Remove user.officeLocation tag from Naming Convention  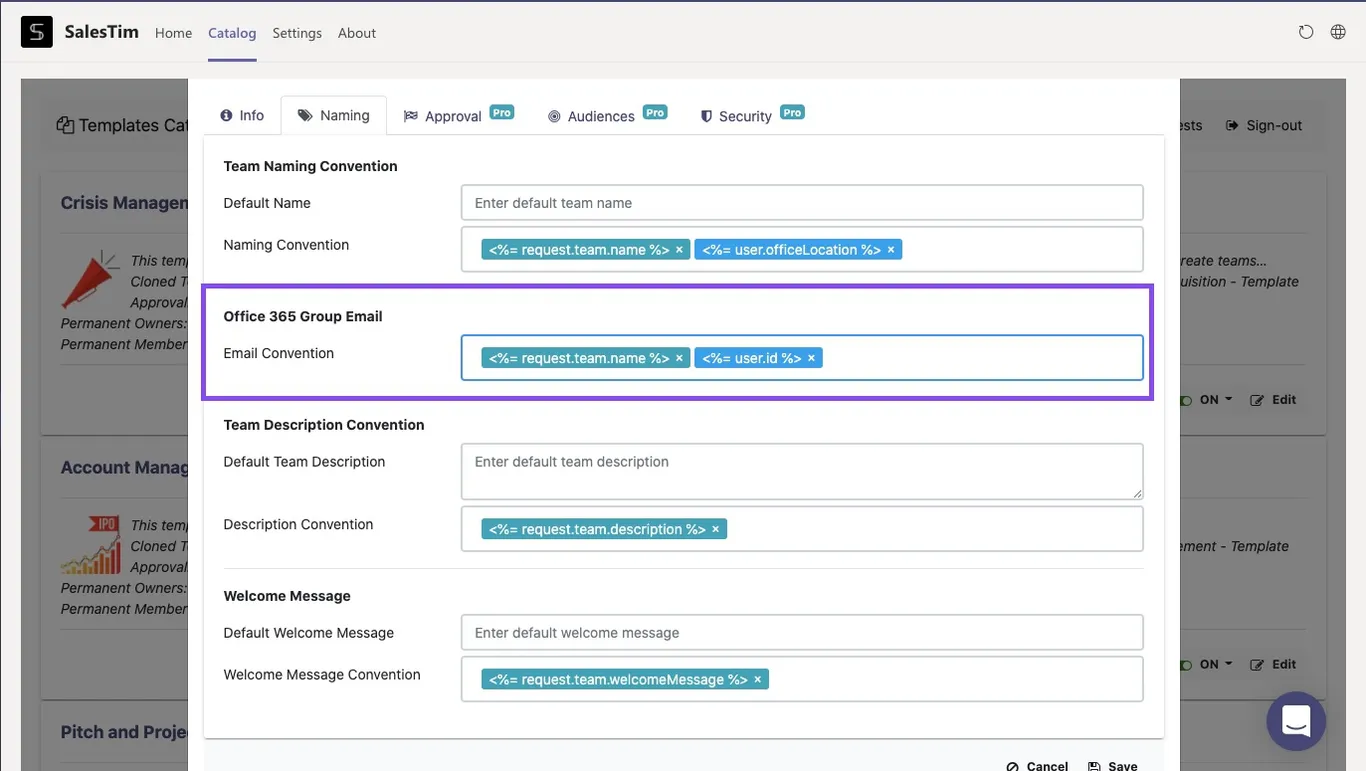click(x=891, y=250)
